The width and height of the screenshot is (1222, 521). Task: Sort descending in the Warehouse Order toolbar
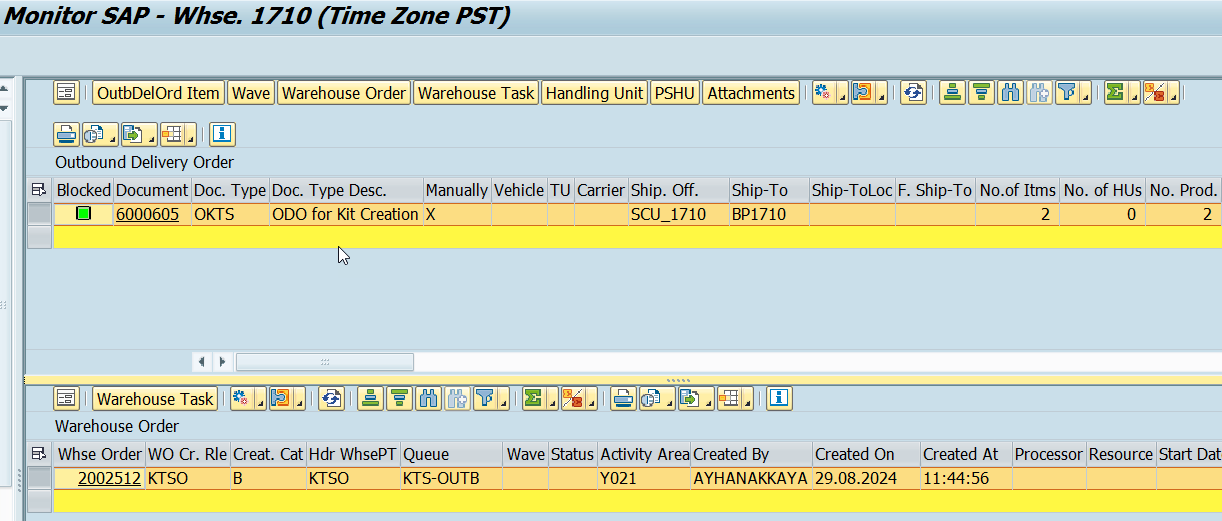400,398
